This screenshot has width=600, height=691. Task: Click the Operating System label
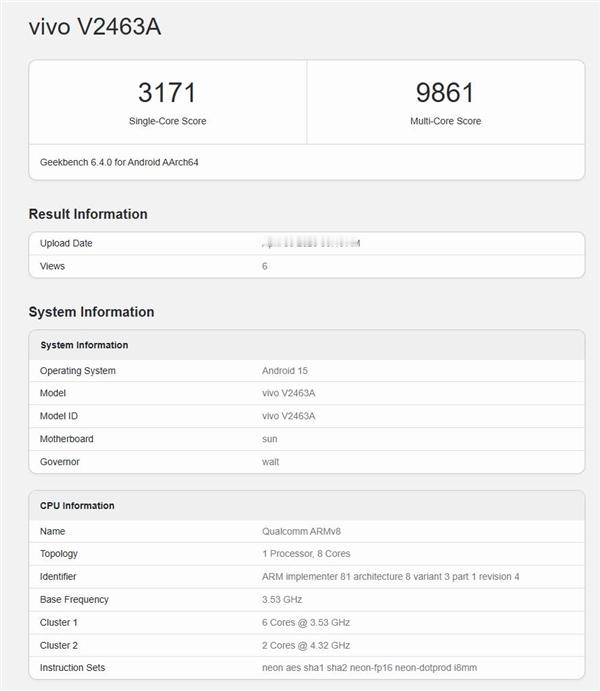[78, 371]
